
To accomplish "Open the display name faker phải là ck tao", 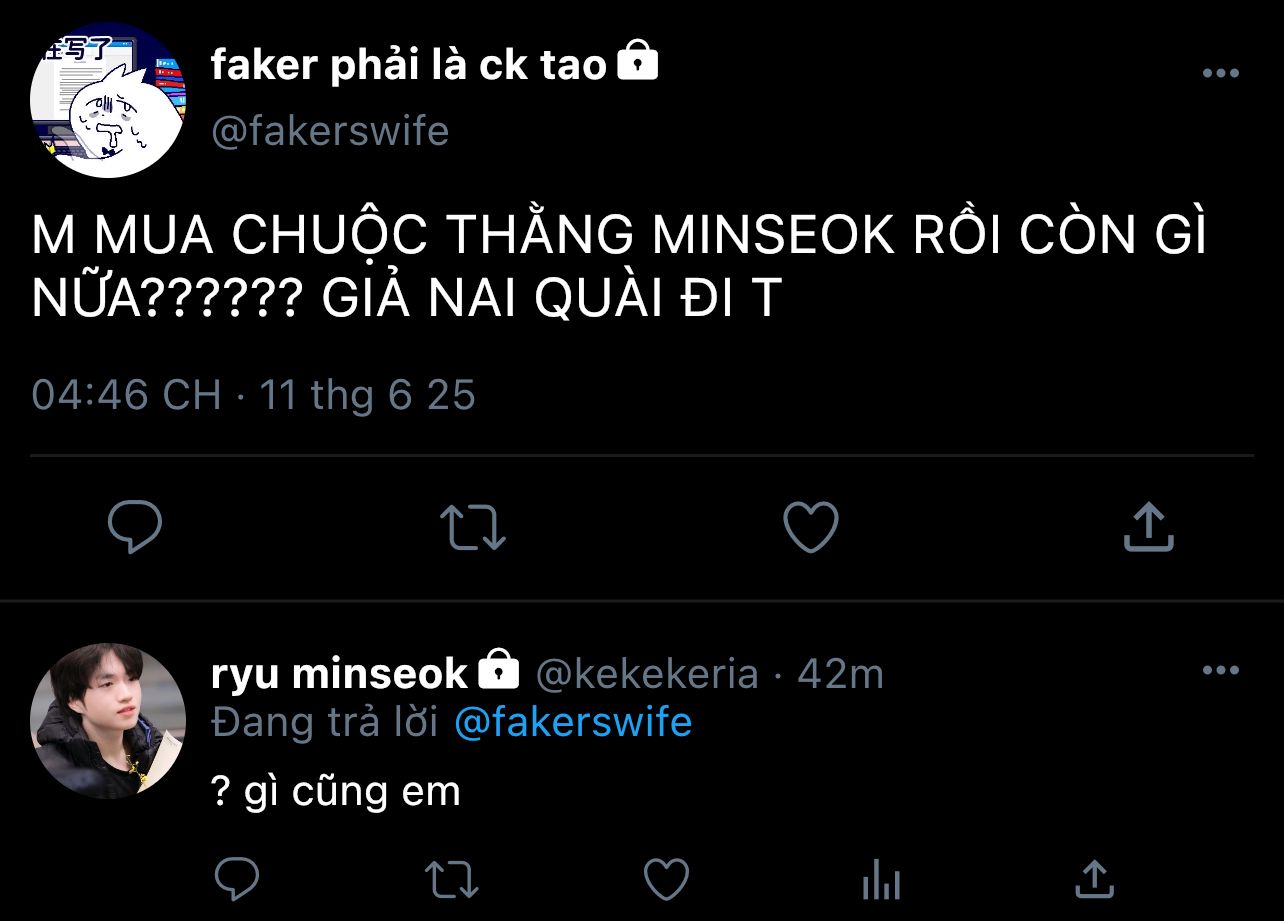I will click(409, 65).
